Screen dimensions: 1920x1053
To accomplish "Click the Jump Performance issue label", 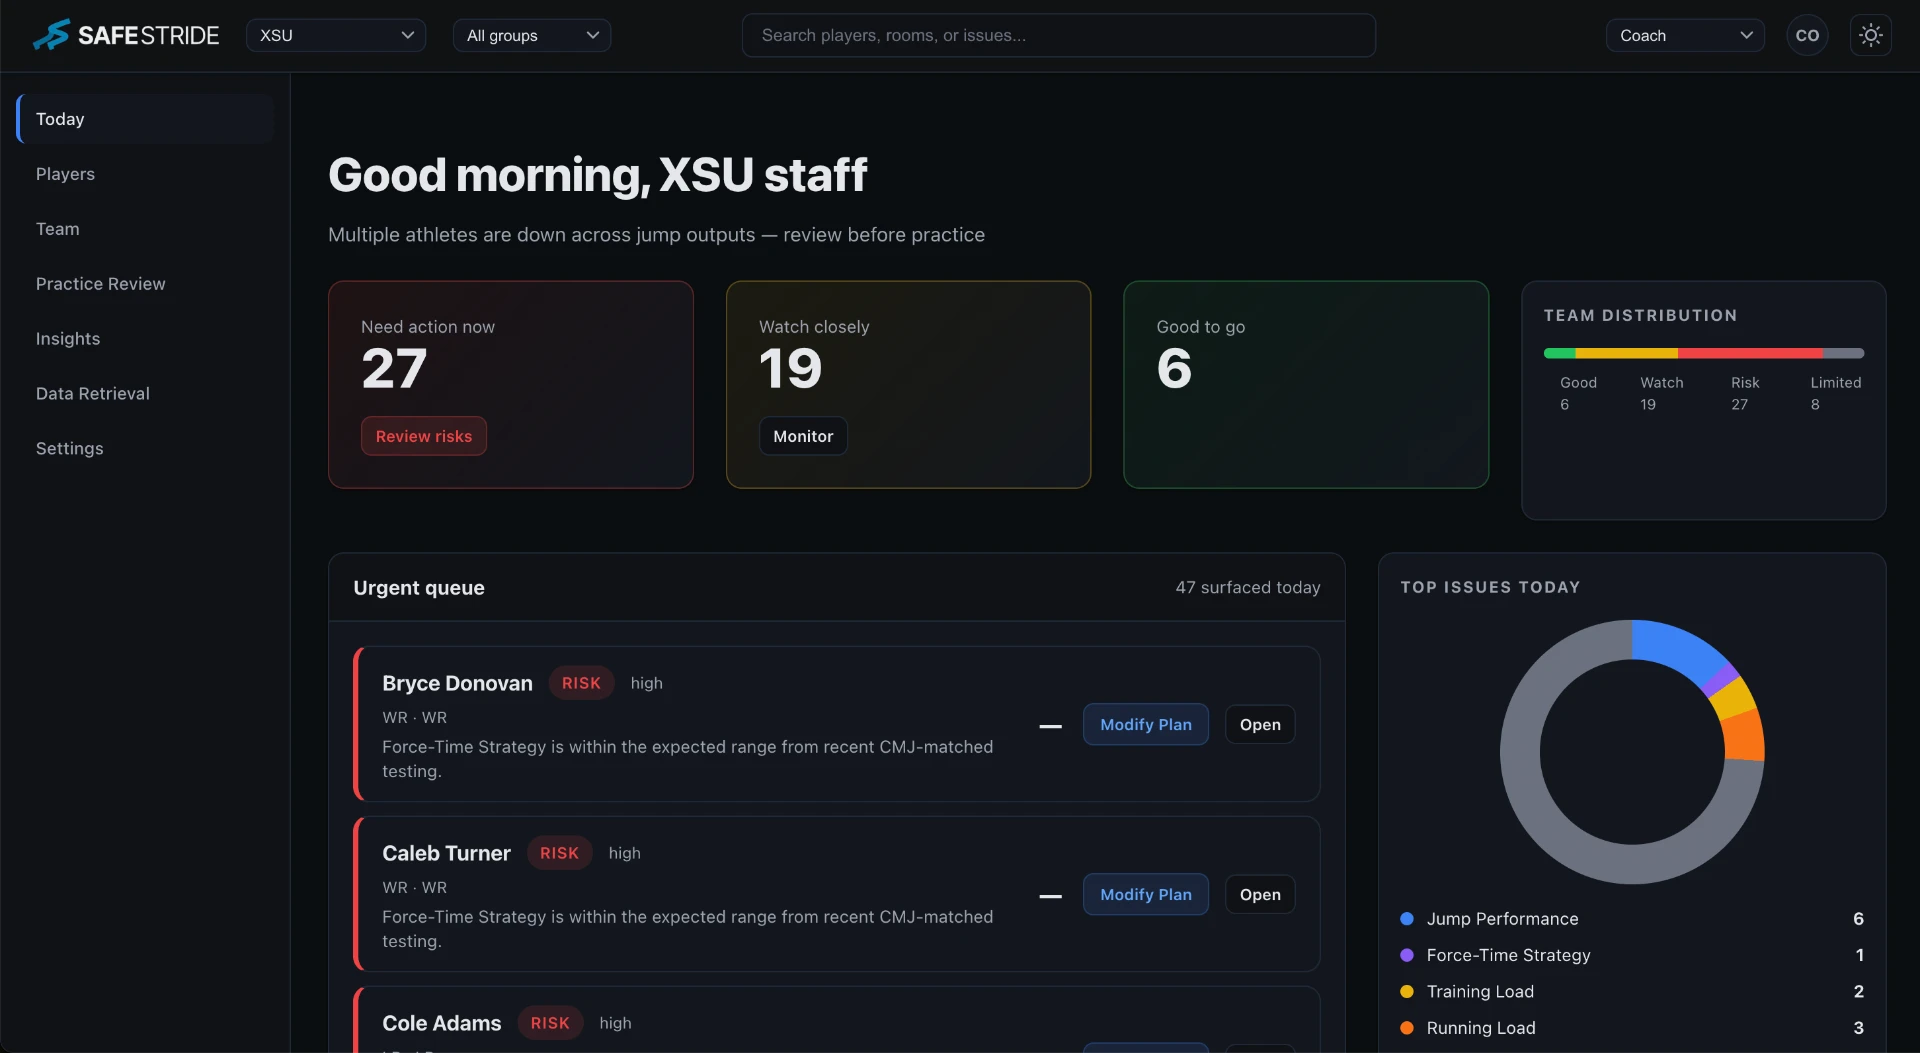I will (x=1502, y=918).
